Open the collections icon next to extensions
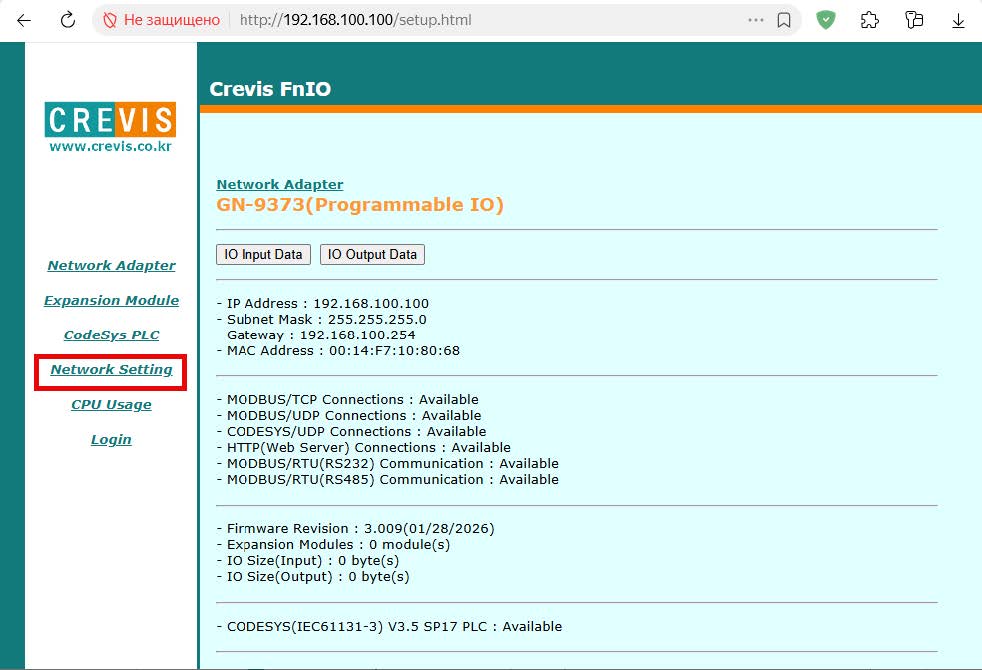The image size is (982, 670). pos(914,20)
